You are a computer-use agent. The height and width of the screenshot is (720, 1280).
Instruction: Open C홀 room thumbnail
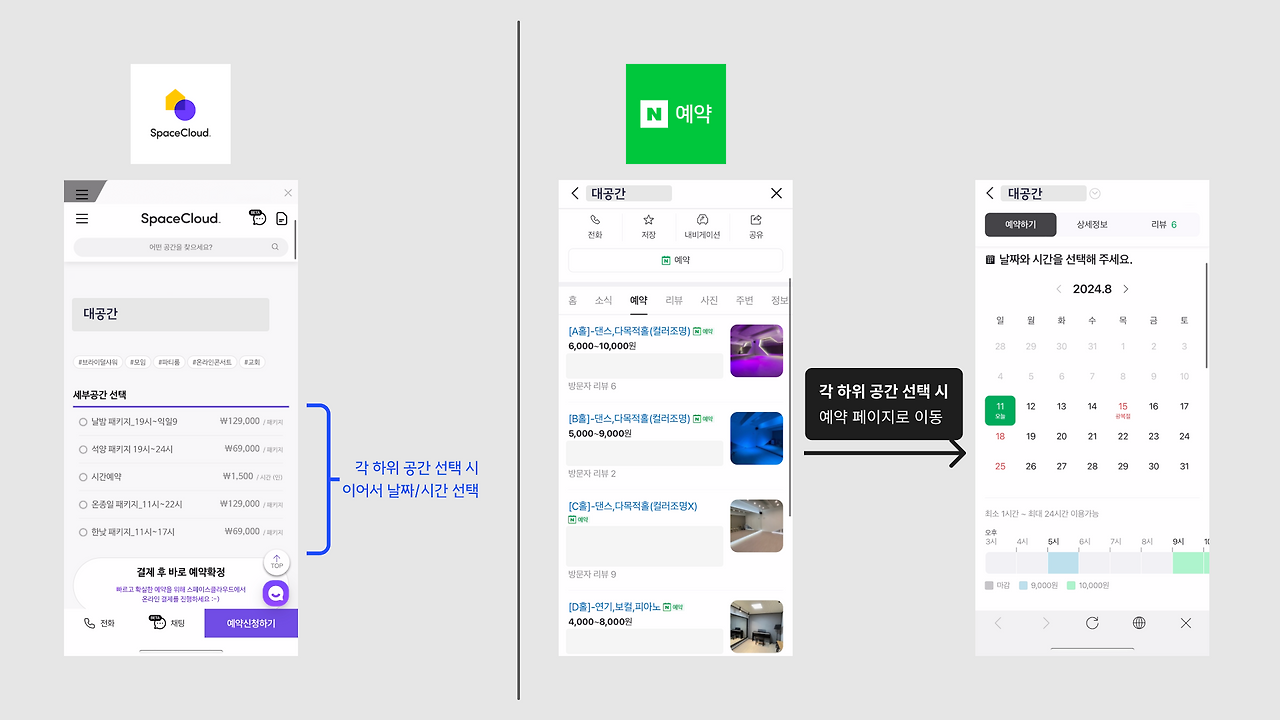point(757,526)
